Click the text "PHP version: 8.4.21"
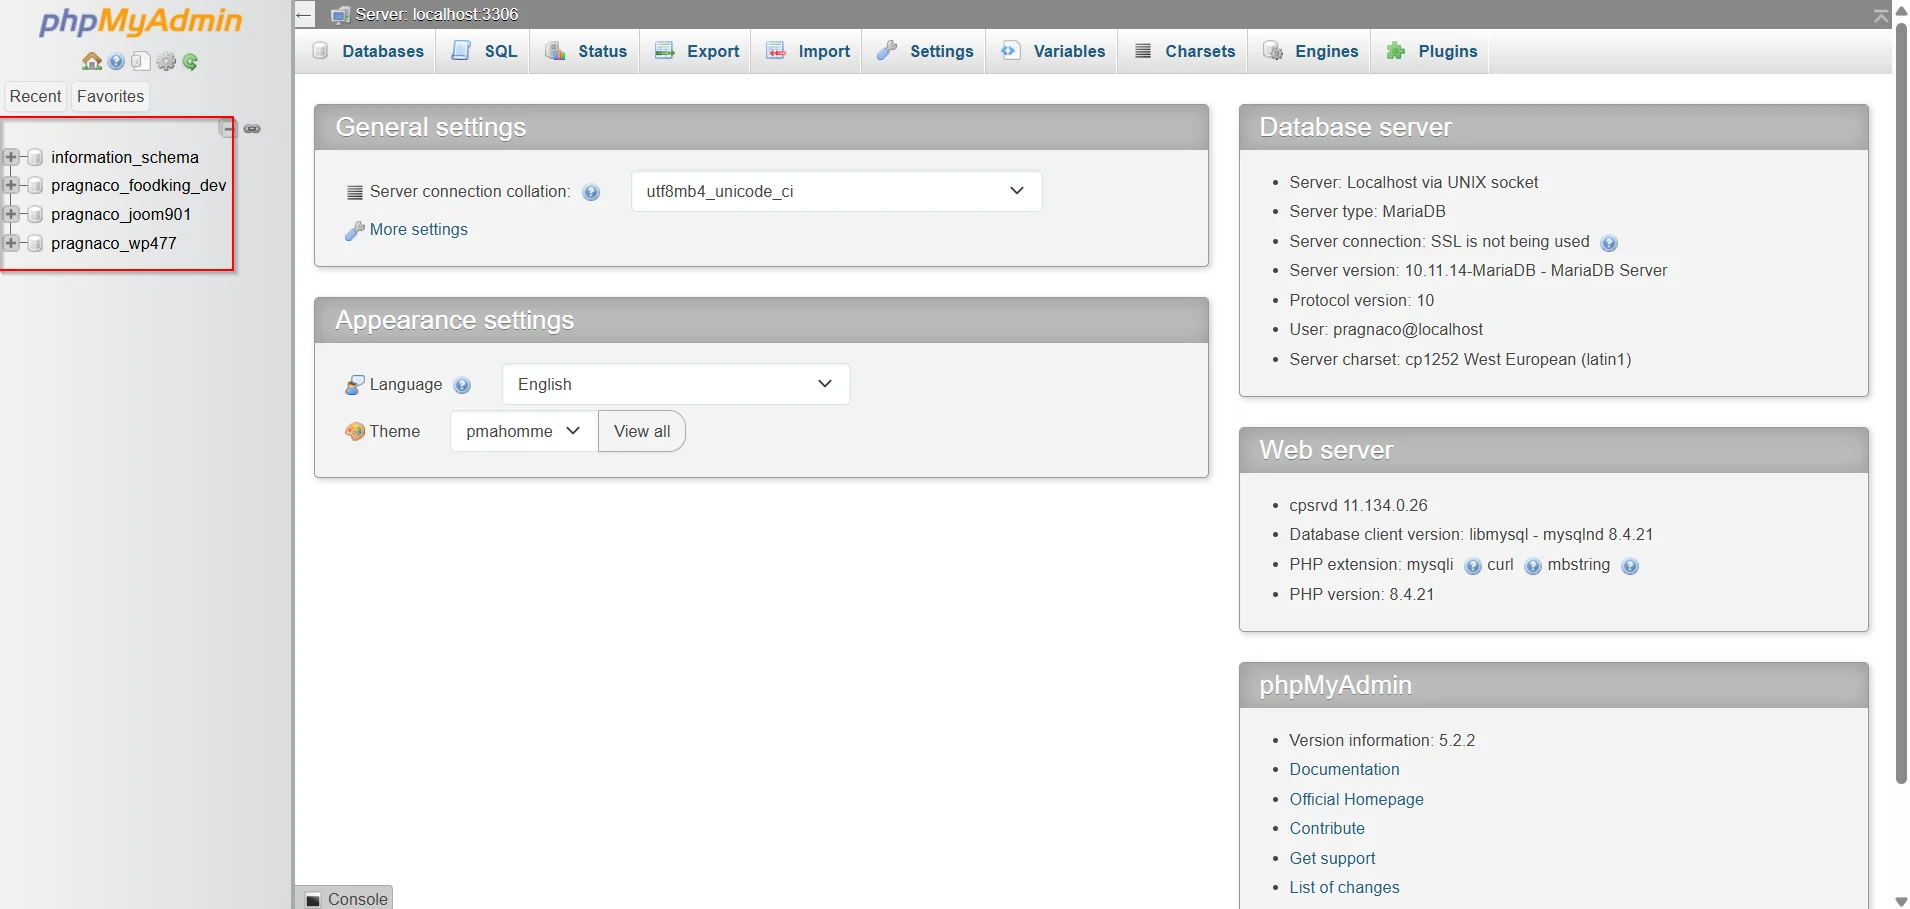 1361,595
